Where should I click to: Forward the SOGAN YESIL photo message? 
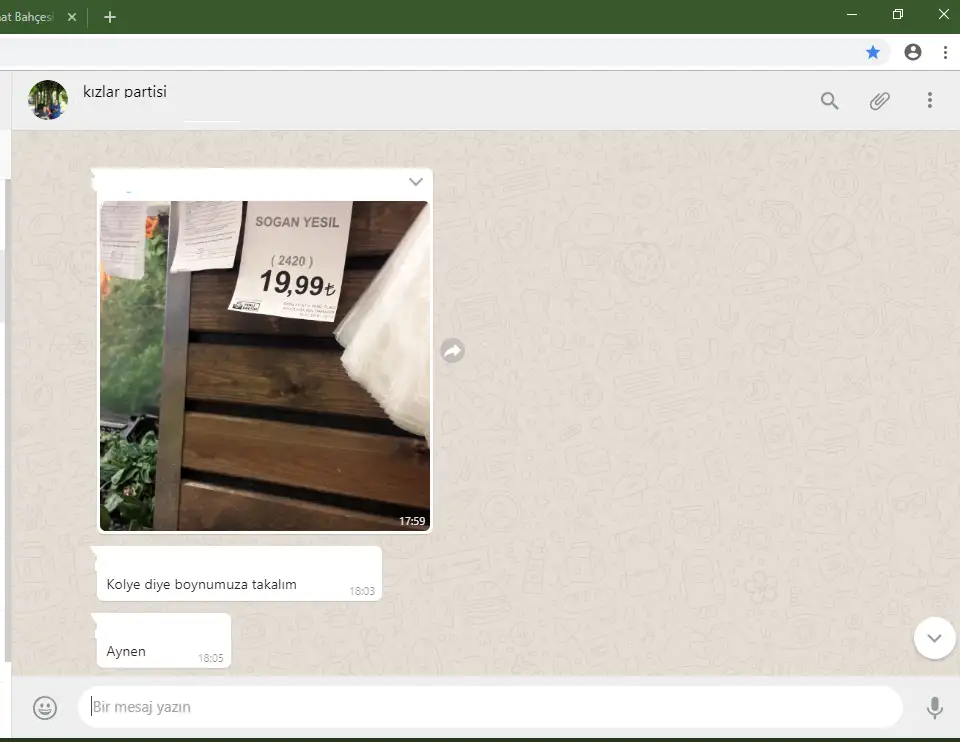pyautogui.click(x=452, y=351)
